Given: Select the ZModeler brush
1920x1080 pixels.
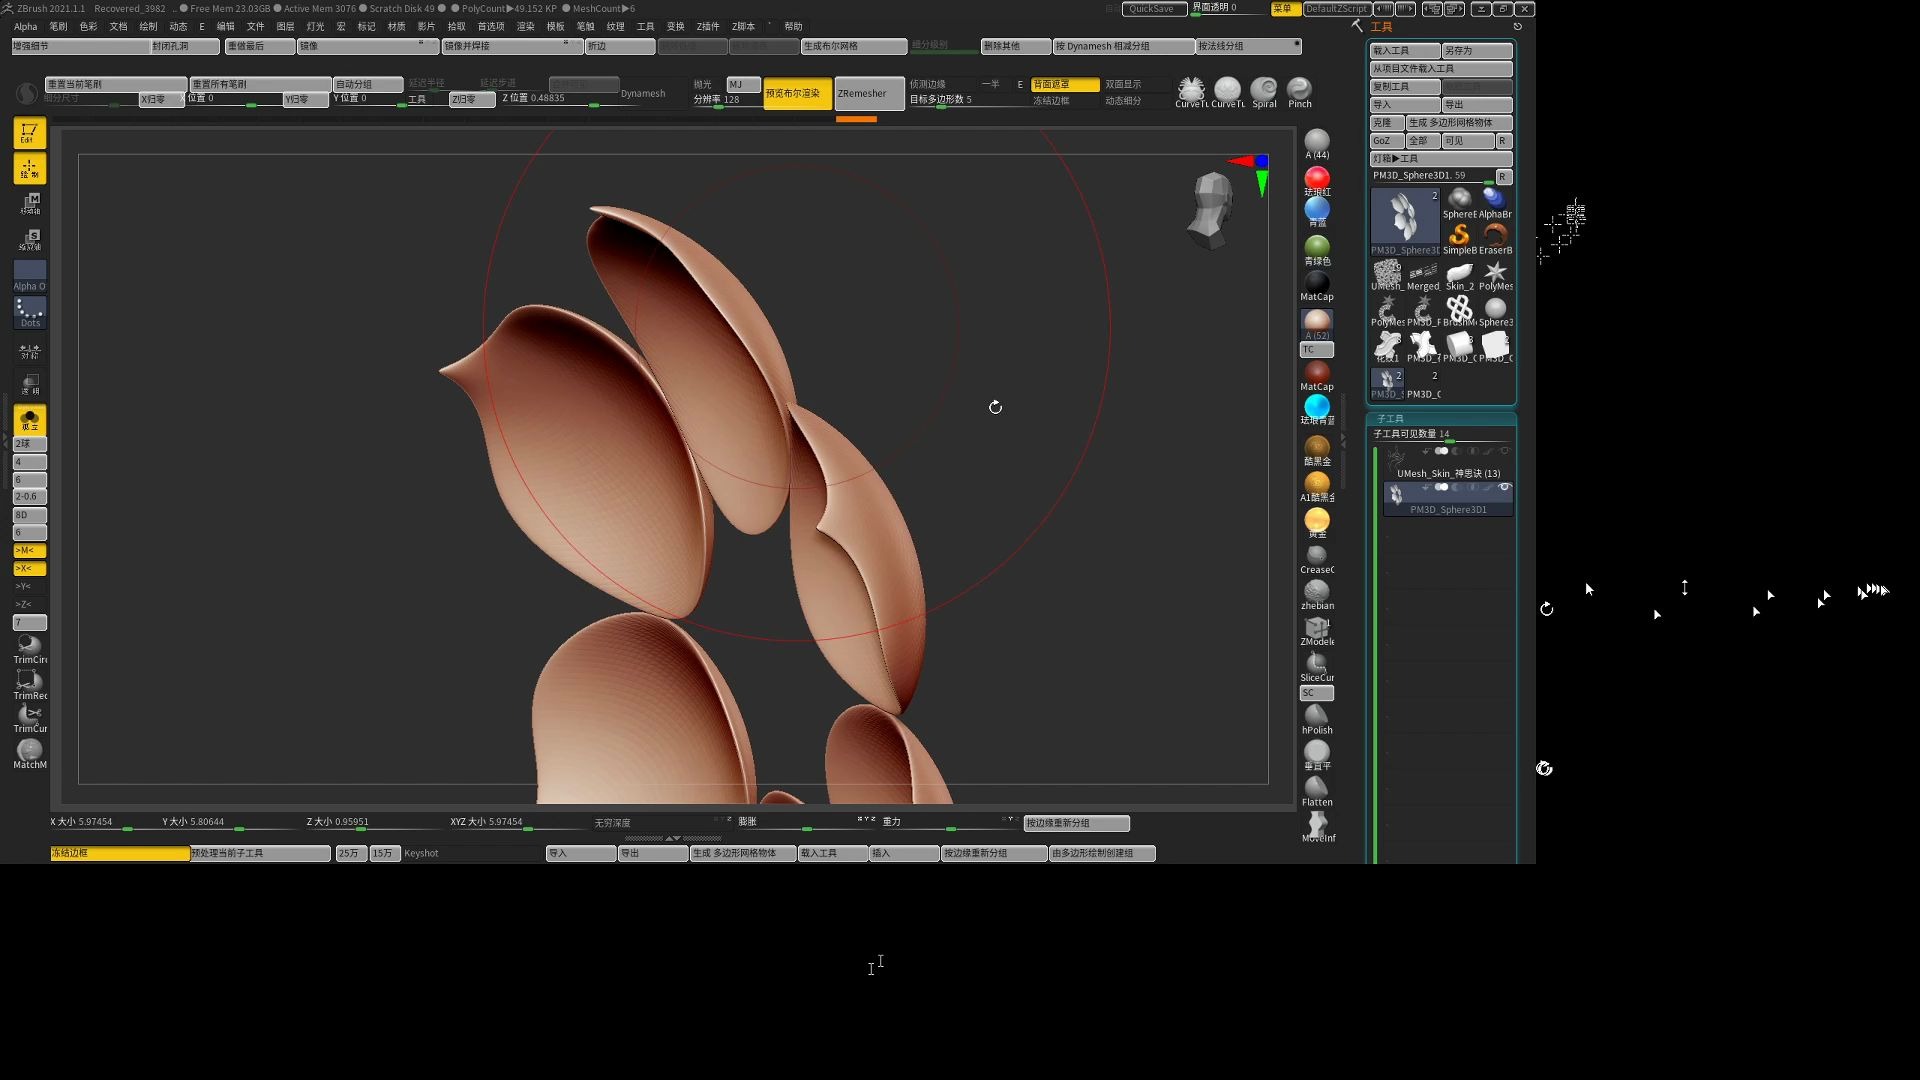Looking at the screenshot, I should [x=1317, y=631].
